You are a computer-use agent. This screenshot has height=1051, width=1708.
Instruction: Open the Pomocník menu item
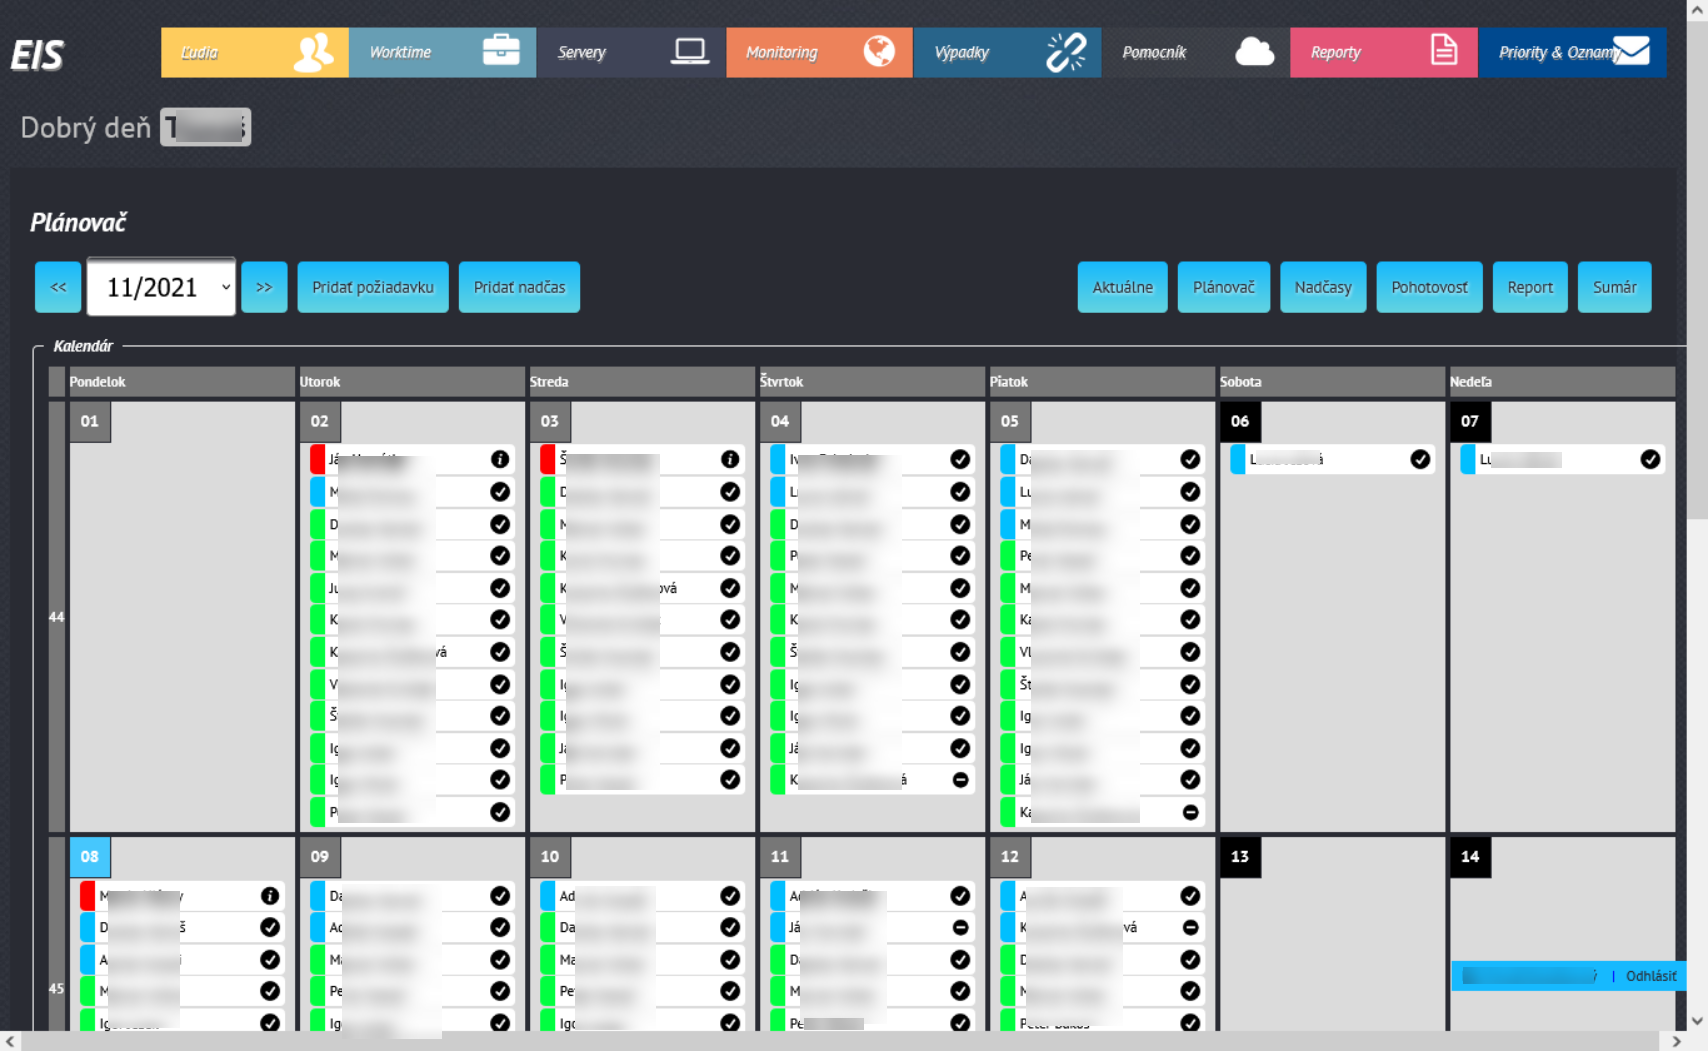pyautogui.click(x=1155, y=51)
